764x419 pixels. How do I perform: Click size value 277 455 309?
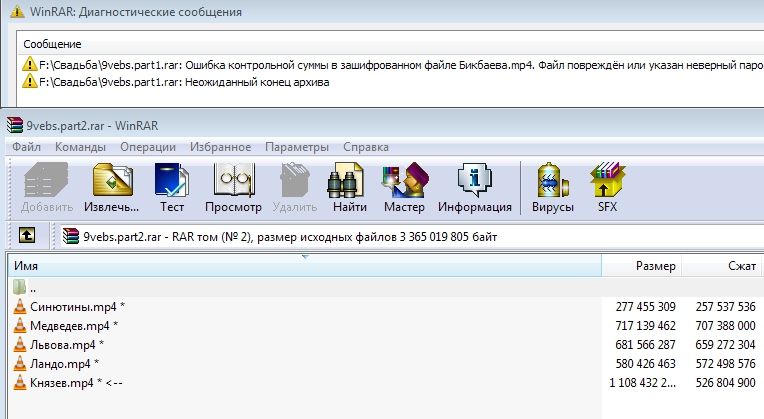point(645,306)
